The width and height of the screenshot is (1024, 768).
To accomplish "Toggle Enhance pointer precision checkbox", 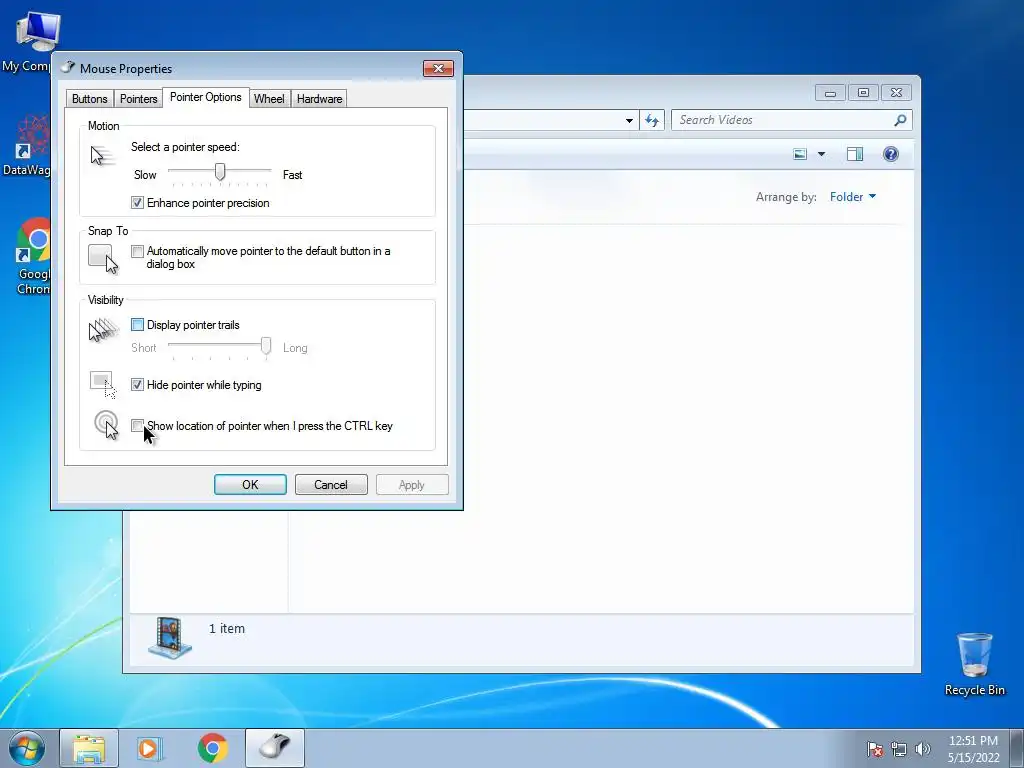I will pos(137,202).
